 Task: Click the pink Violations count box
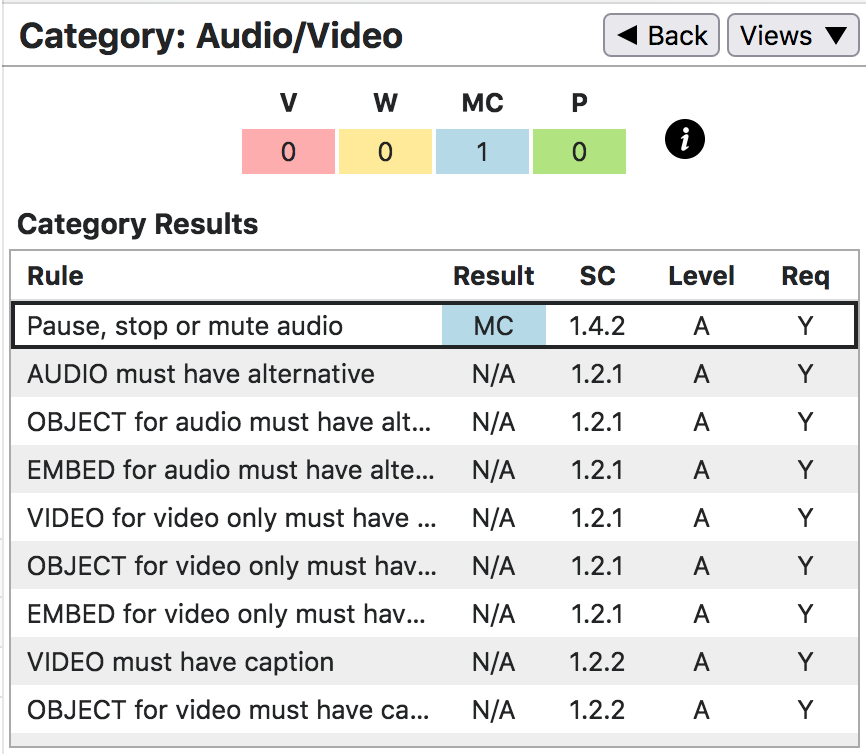click(288, 152)
